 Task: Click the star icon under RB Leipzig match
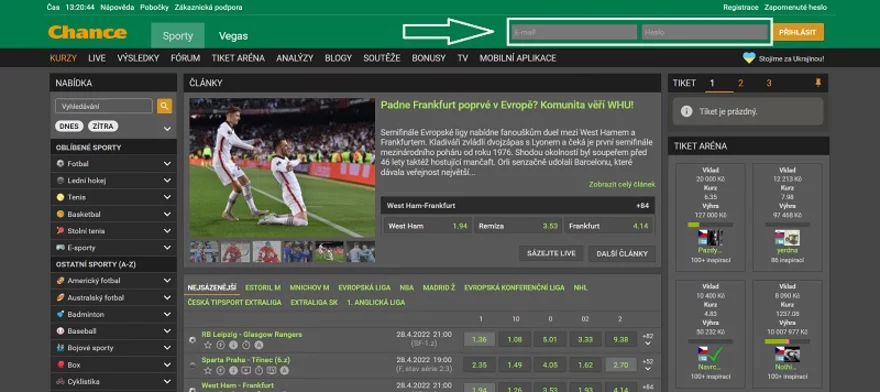click(208, 345)
